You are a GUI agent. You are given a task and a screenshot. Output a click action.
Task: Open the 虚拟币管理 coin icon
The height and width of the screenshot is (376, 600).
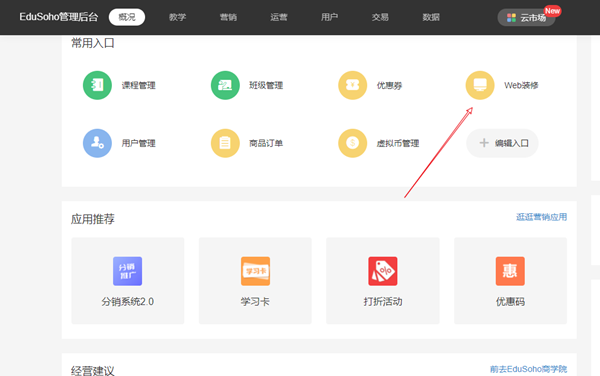(x=352, y=143)
